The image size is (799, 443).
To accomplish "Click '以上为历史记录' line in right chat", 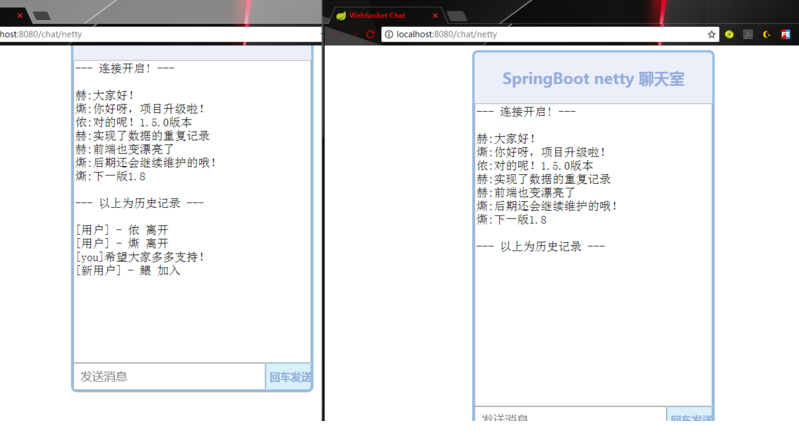I will click(541, 246).
